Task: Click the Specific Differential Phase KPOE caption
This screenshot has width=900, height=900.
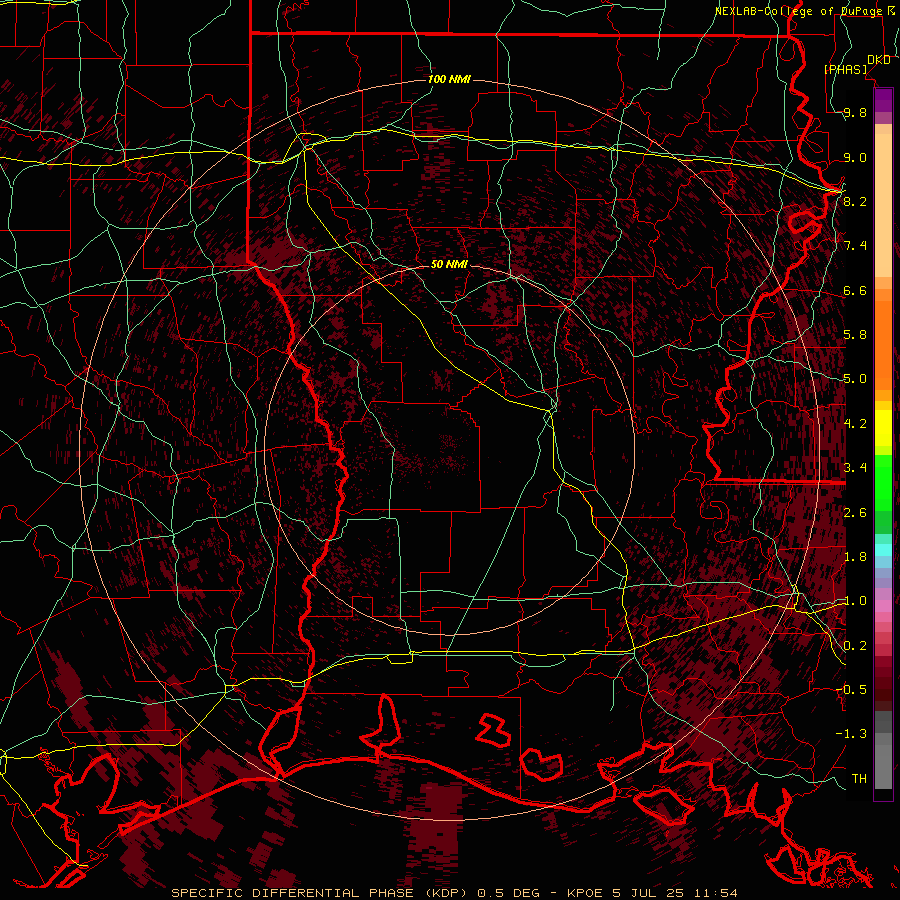Action: coord(455,893)
